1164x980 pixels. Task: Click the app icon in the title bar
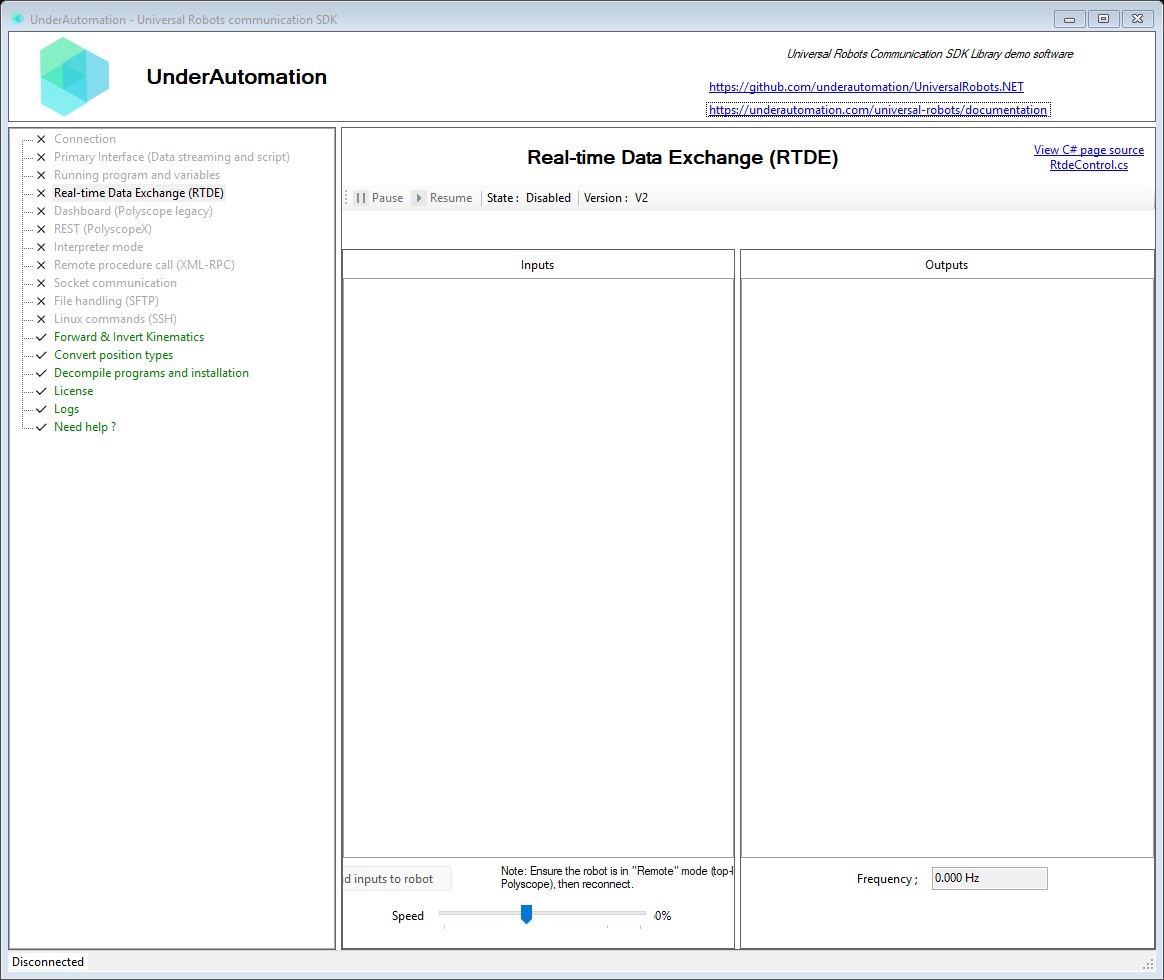pos(18,19)
